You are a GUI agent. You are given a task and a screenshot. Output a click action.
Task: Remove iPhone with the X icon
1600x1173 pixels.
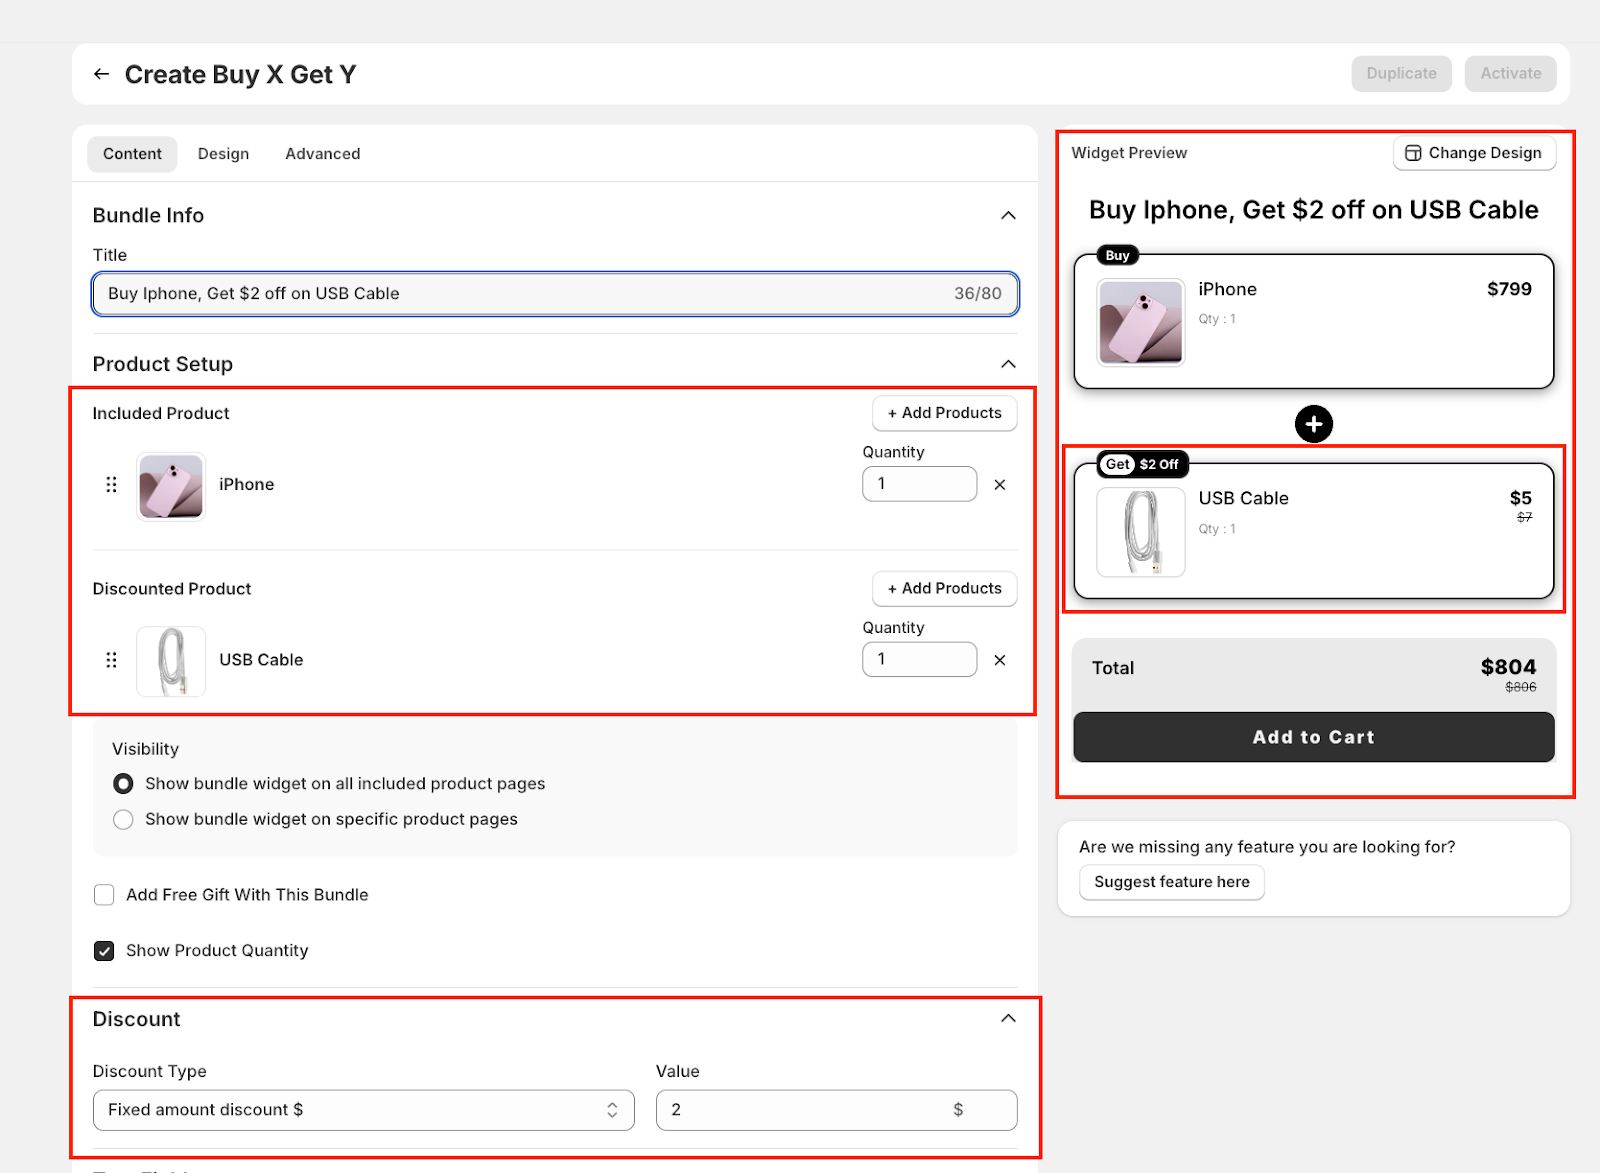(999, 485)
